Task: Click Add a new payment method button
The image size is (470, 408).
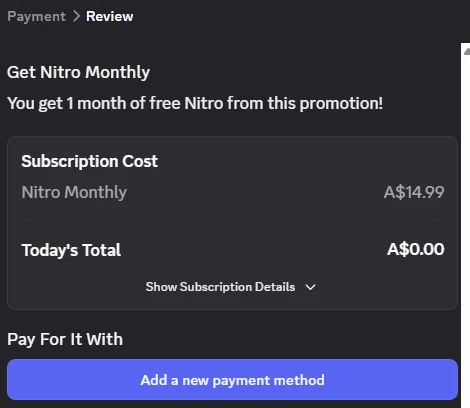Action: (232, 380)
